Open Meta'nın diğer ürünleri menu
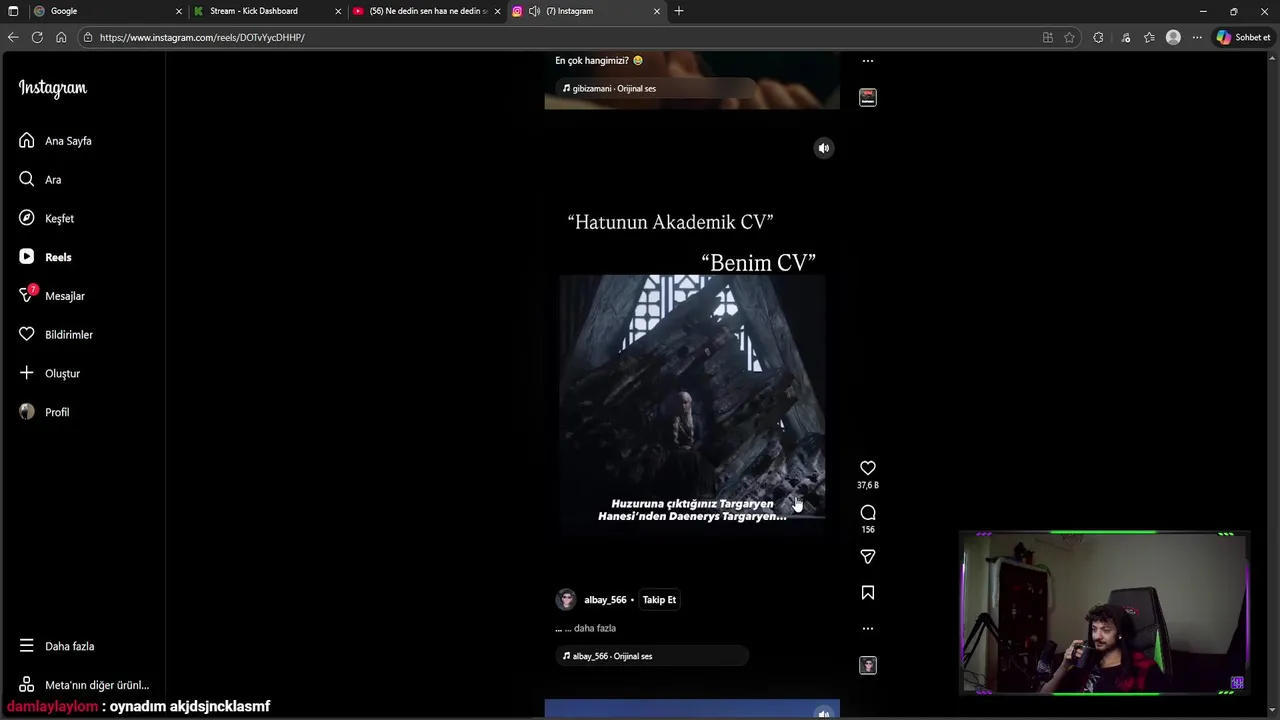Screen dimensions: 1280x720 [x=97, y=685]
